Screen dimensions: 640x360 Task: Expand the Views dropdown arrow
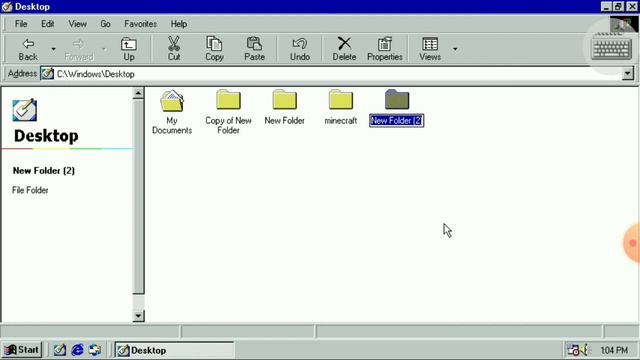point(455,49)
